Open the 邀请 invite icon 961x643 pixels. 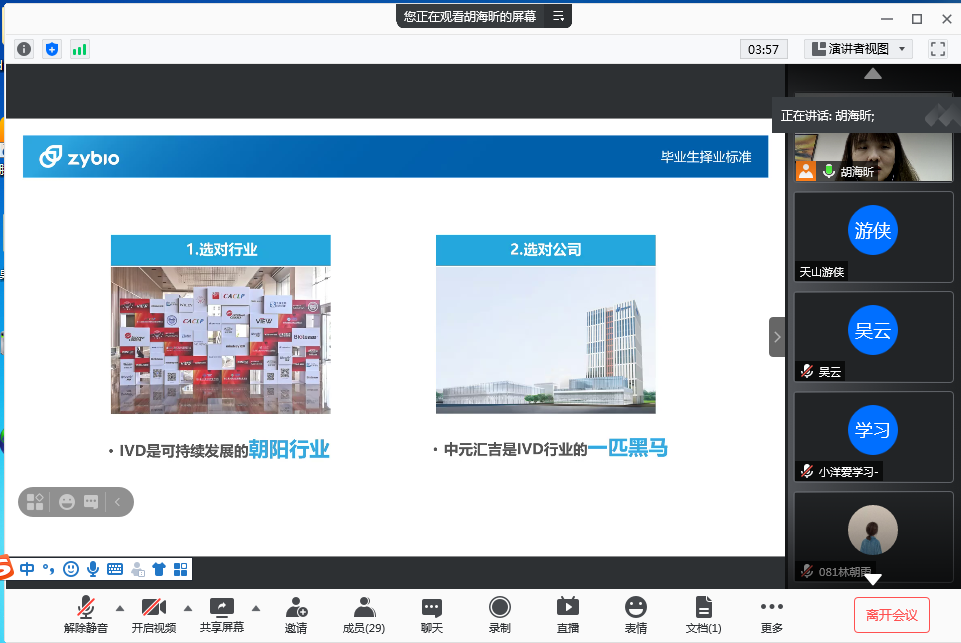pos(296,615)
